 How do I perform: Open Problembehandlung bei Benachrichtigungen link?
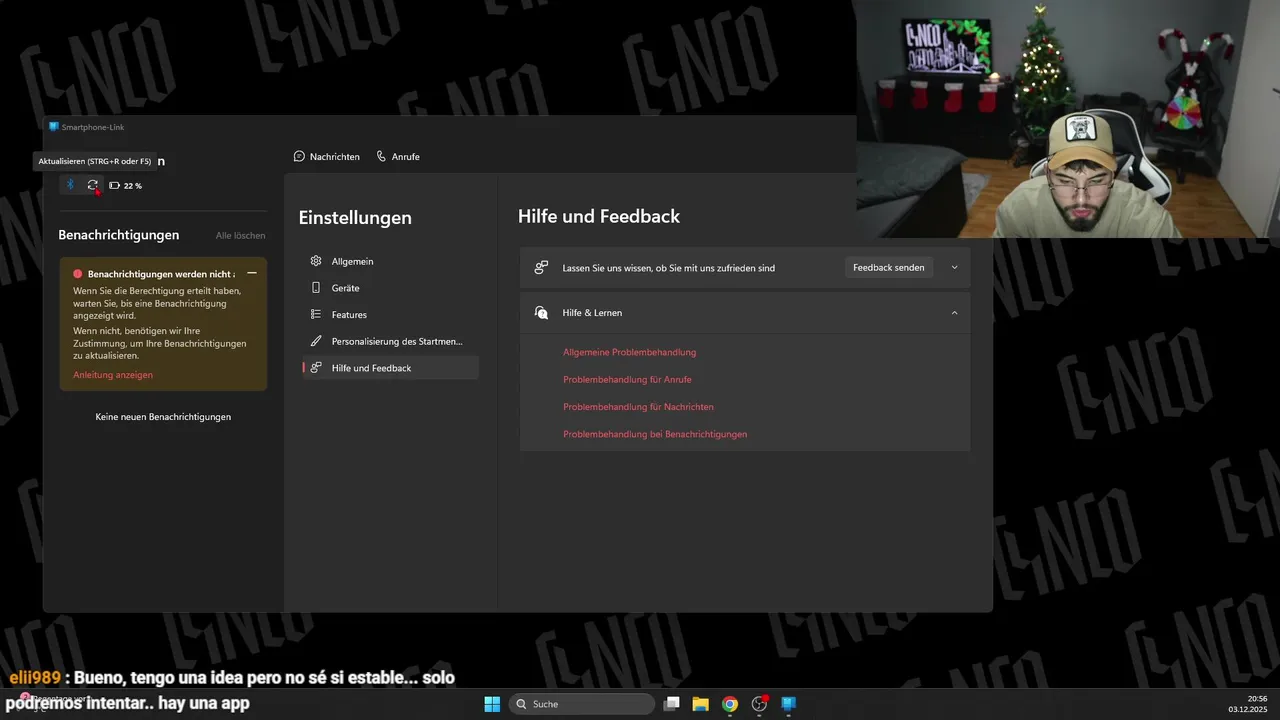[655, 435]
